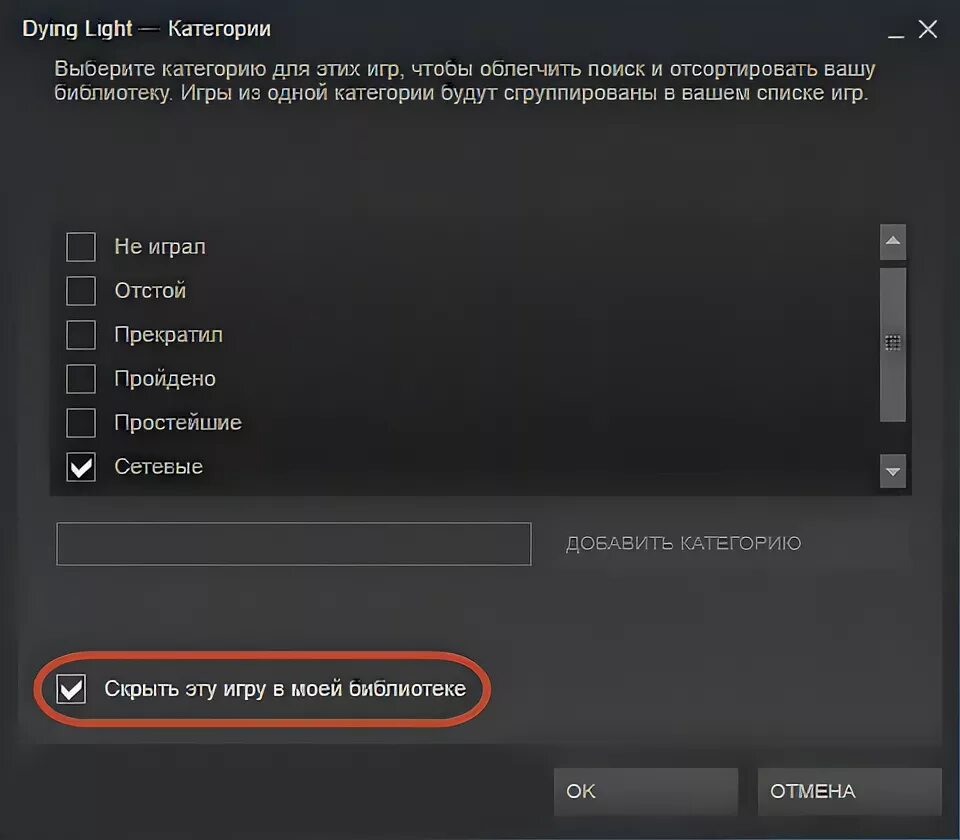Cancel with the "ОТМЕНА" button
Image resolution: width=960 pixels, height=840 pixels.
[x=849, y=792]
